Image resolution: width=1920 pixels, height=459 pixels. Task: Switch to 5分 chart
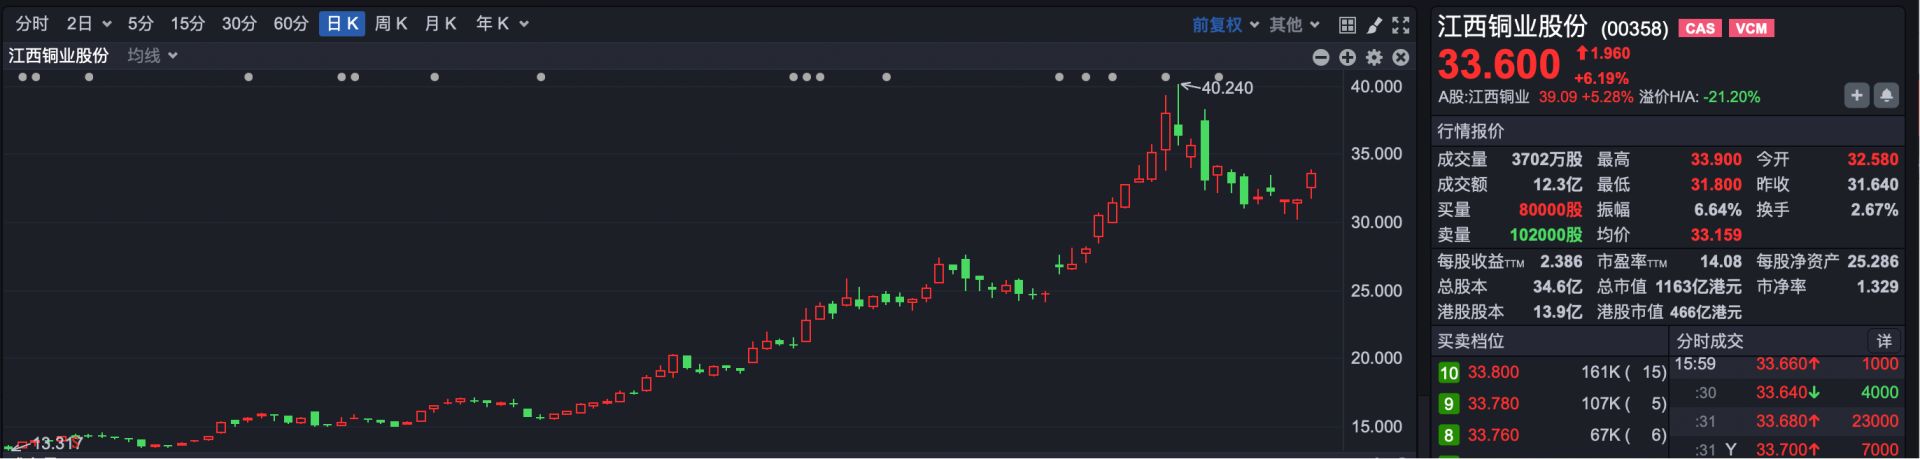141,24
